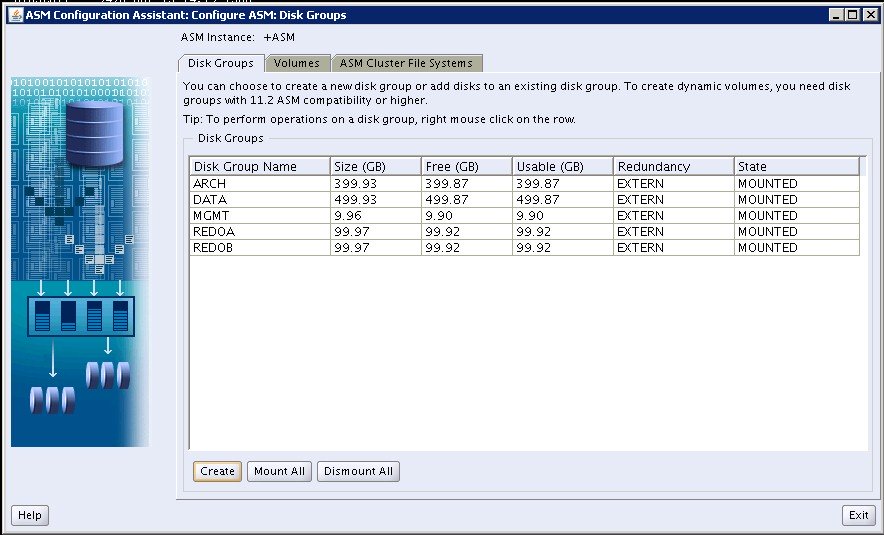The image size is (884, 535).
Task: Click the Redundancy column header
Action: coord(674,167)
